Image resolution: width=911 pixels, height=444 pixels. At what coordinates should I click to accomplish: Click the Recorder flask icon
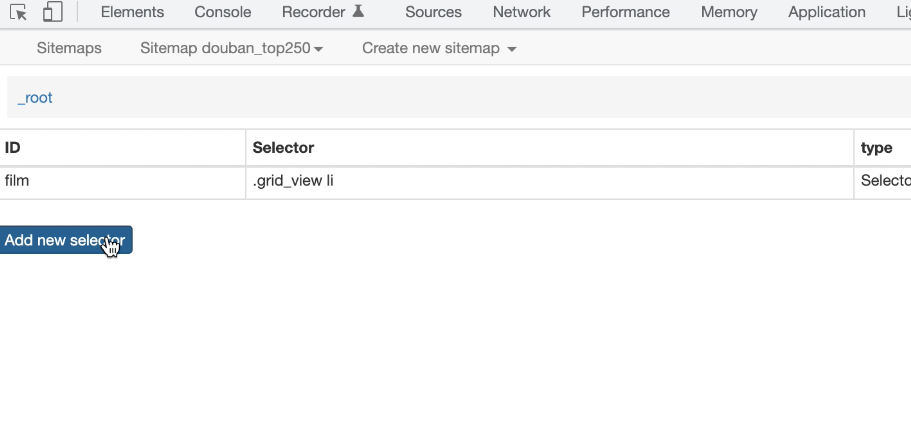click(358, 11)
